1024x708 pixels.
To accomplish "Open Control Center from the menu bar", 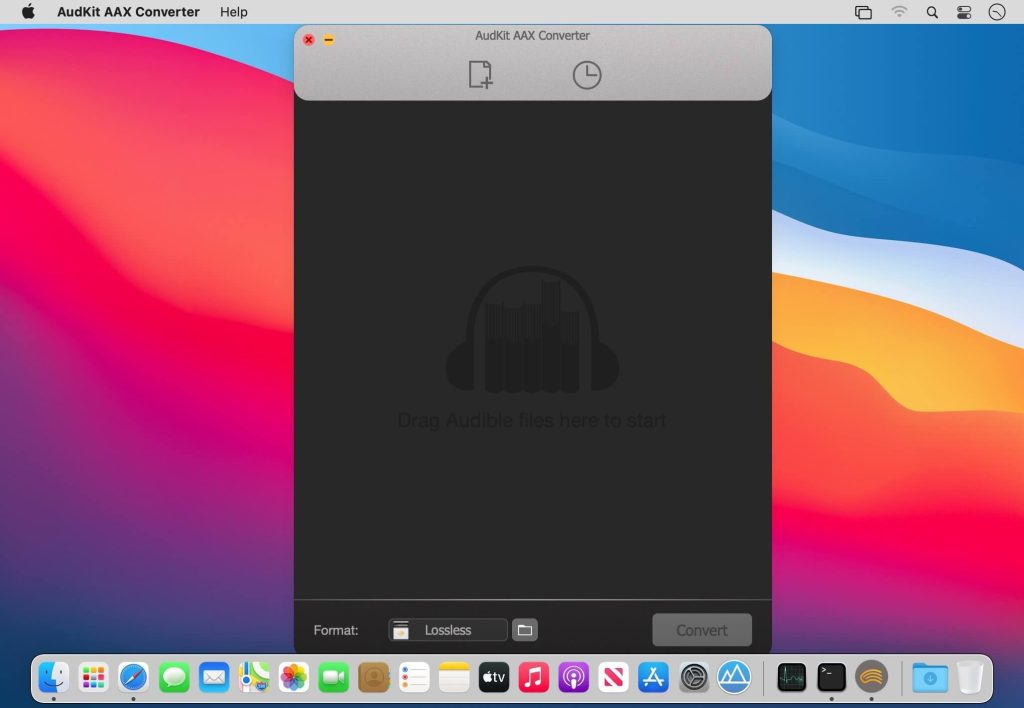I will pos(964,12).
